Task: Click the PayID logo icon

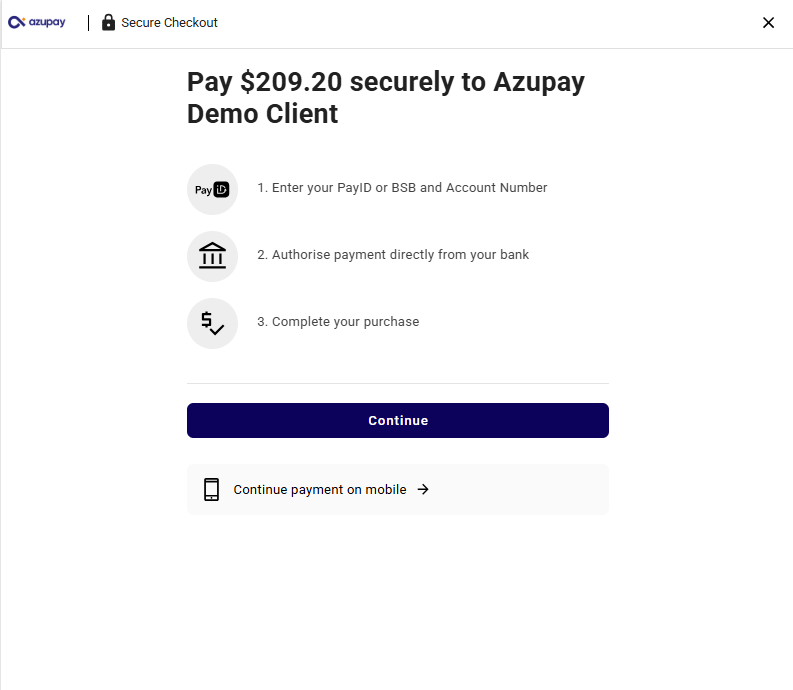Action: click(x=212, y=190)
